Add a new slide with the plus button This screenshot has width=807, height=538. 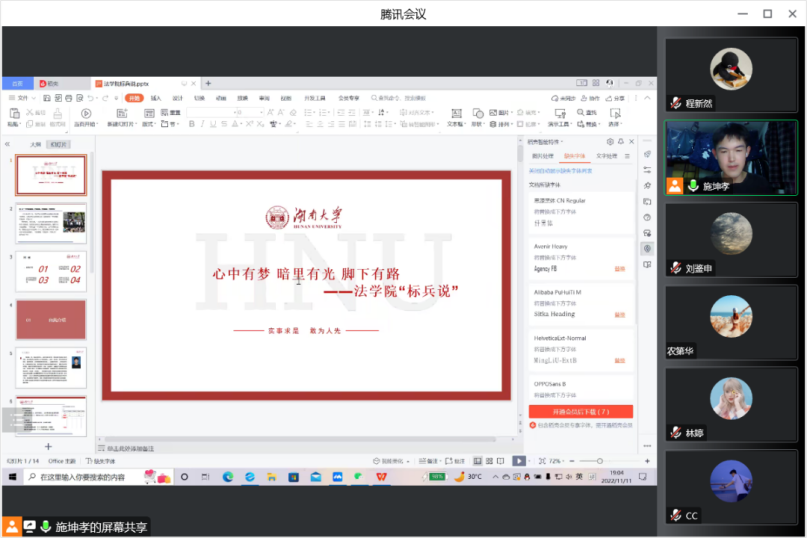[48, 446]
